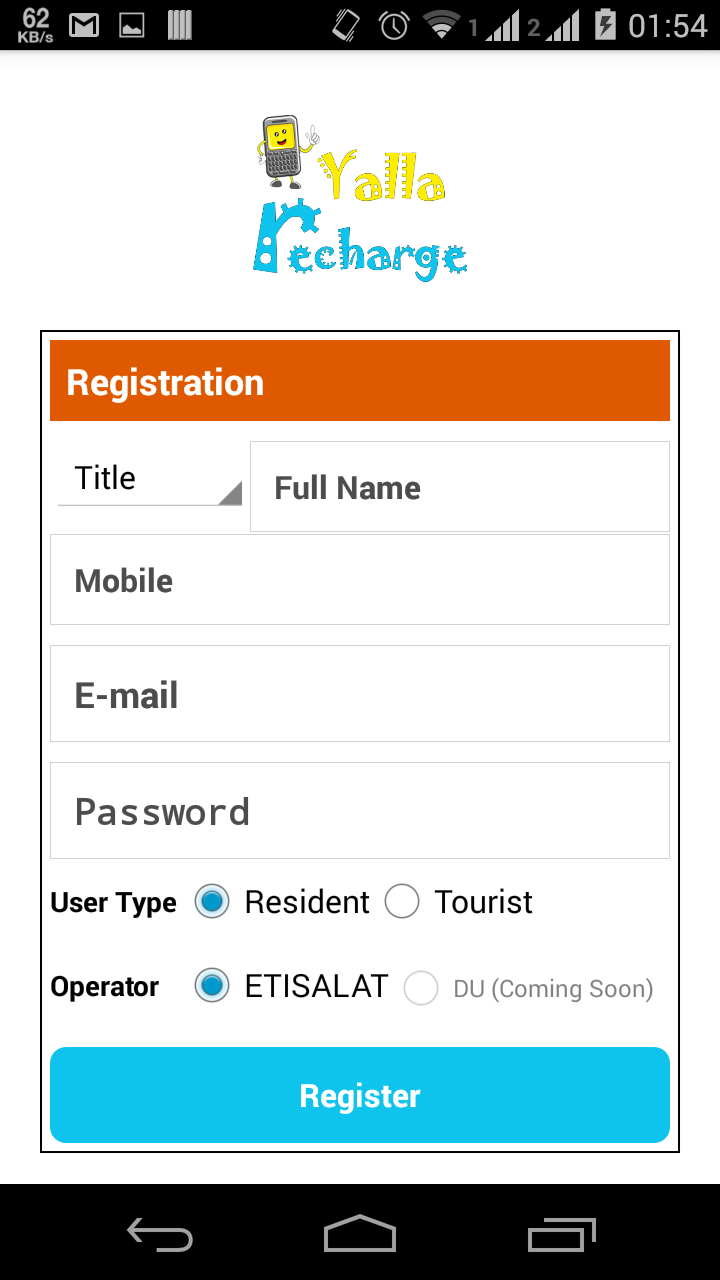Tap the Yalla Recharge logo

pos(360,197)
